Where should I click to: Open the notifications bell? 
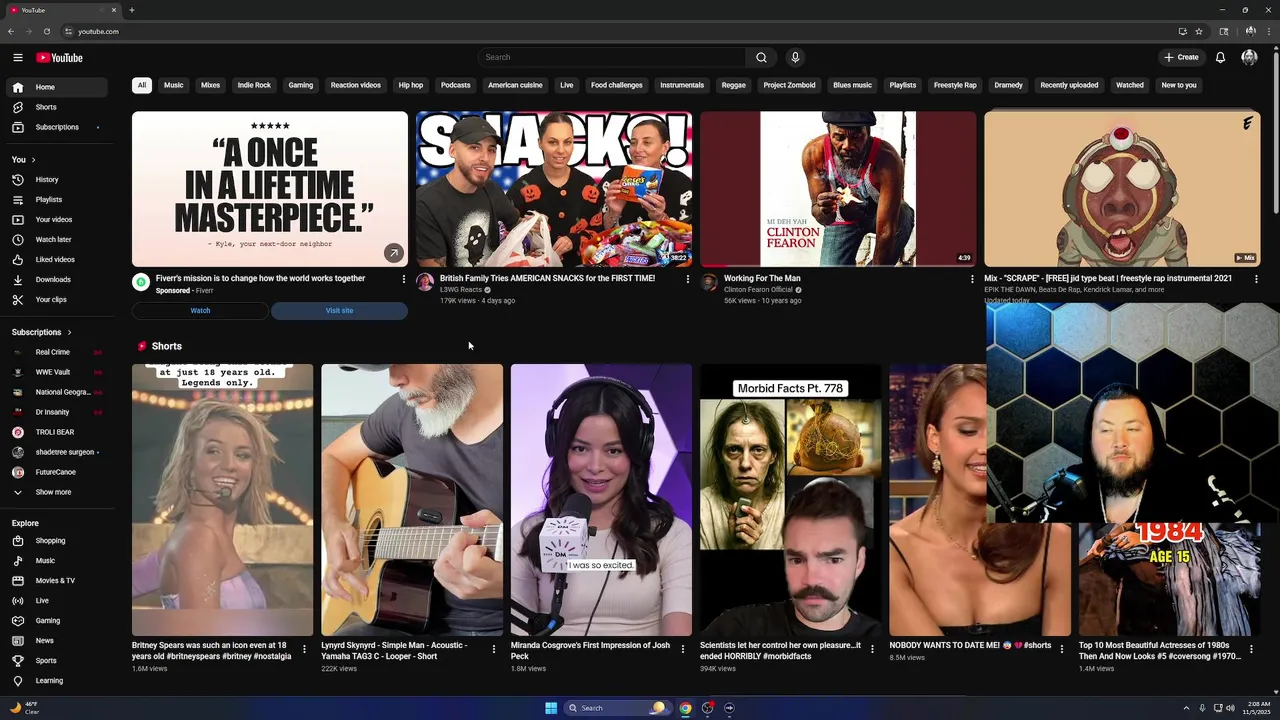click(x=1220, y=57)
